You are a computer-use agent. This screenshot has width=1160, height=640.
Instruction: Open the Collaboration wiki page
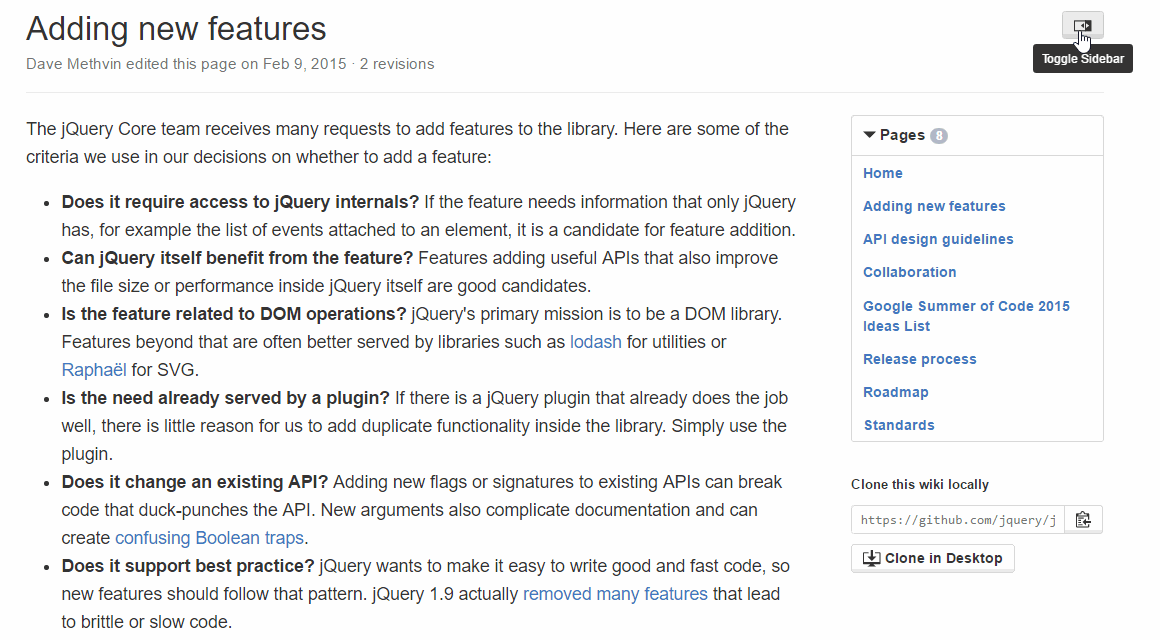(909, 272)
